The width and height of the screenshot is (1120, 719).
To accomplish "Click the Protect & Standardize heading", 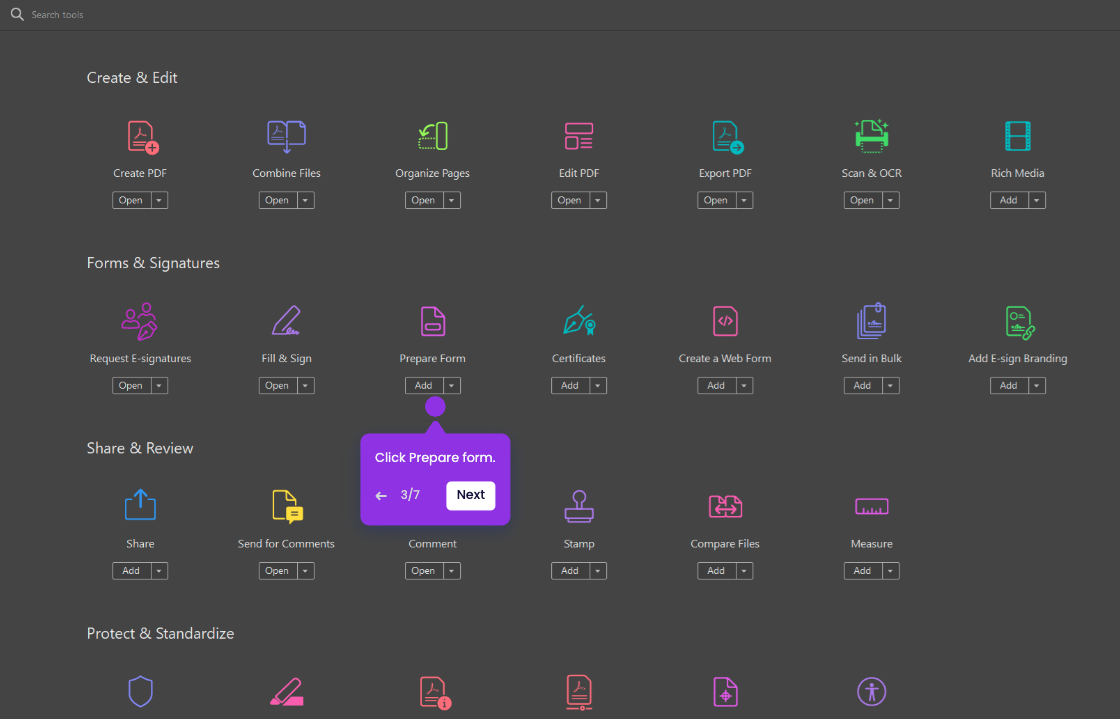I will 160,634.
